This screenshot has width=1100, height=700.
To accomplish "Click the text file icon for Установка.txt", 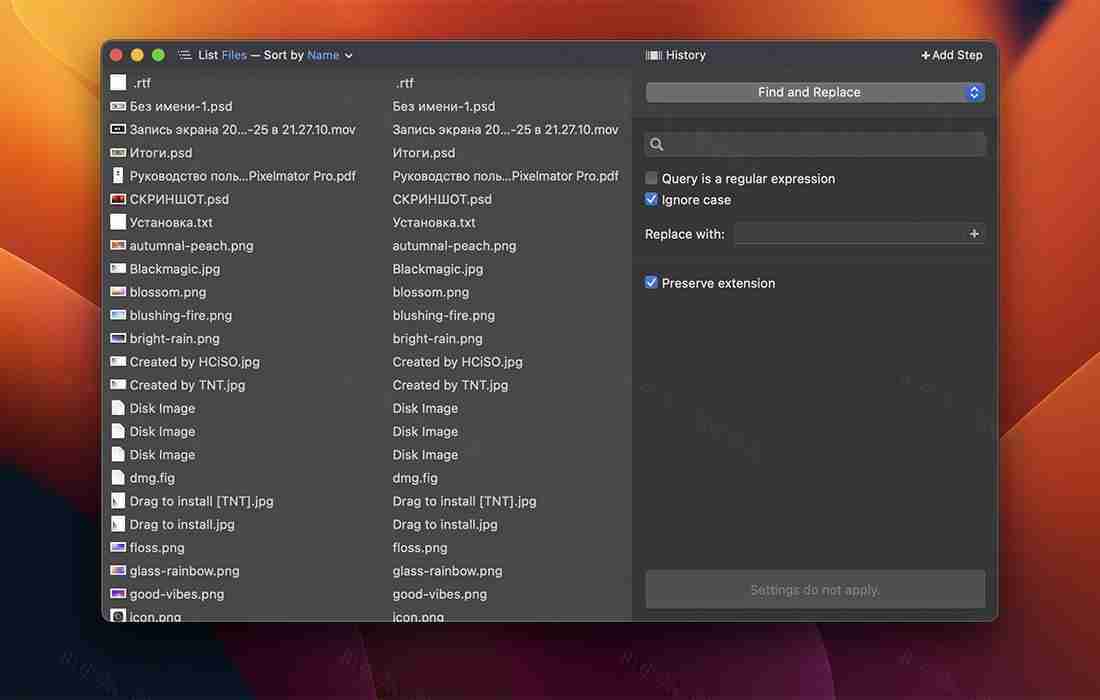I will pos(119,222).
